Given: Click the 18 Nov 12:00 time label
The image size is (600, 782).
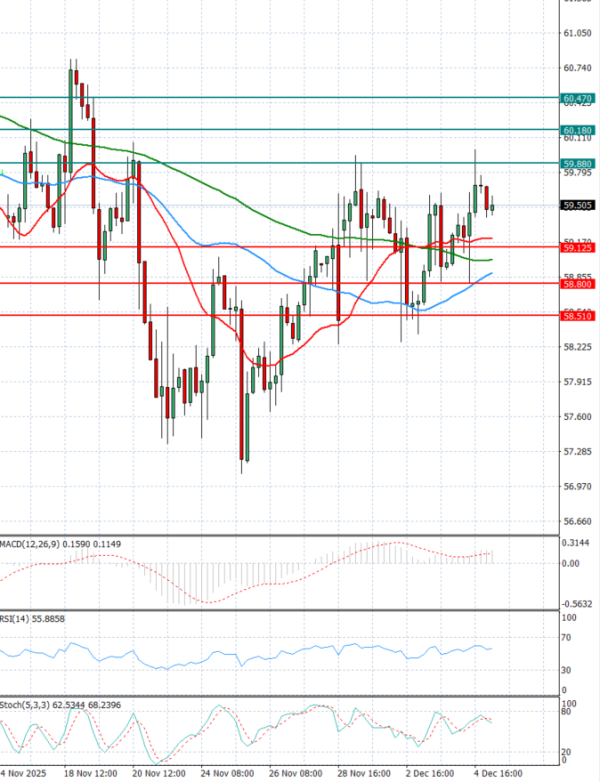Looking at the screenshot, I should 90,773.
